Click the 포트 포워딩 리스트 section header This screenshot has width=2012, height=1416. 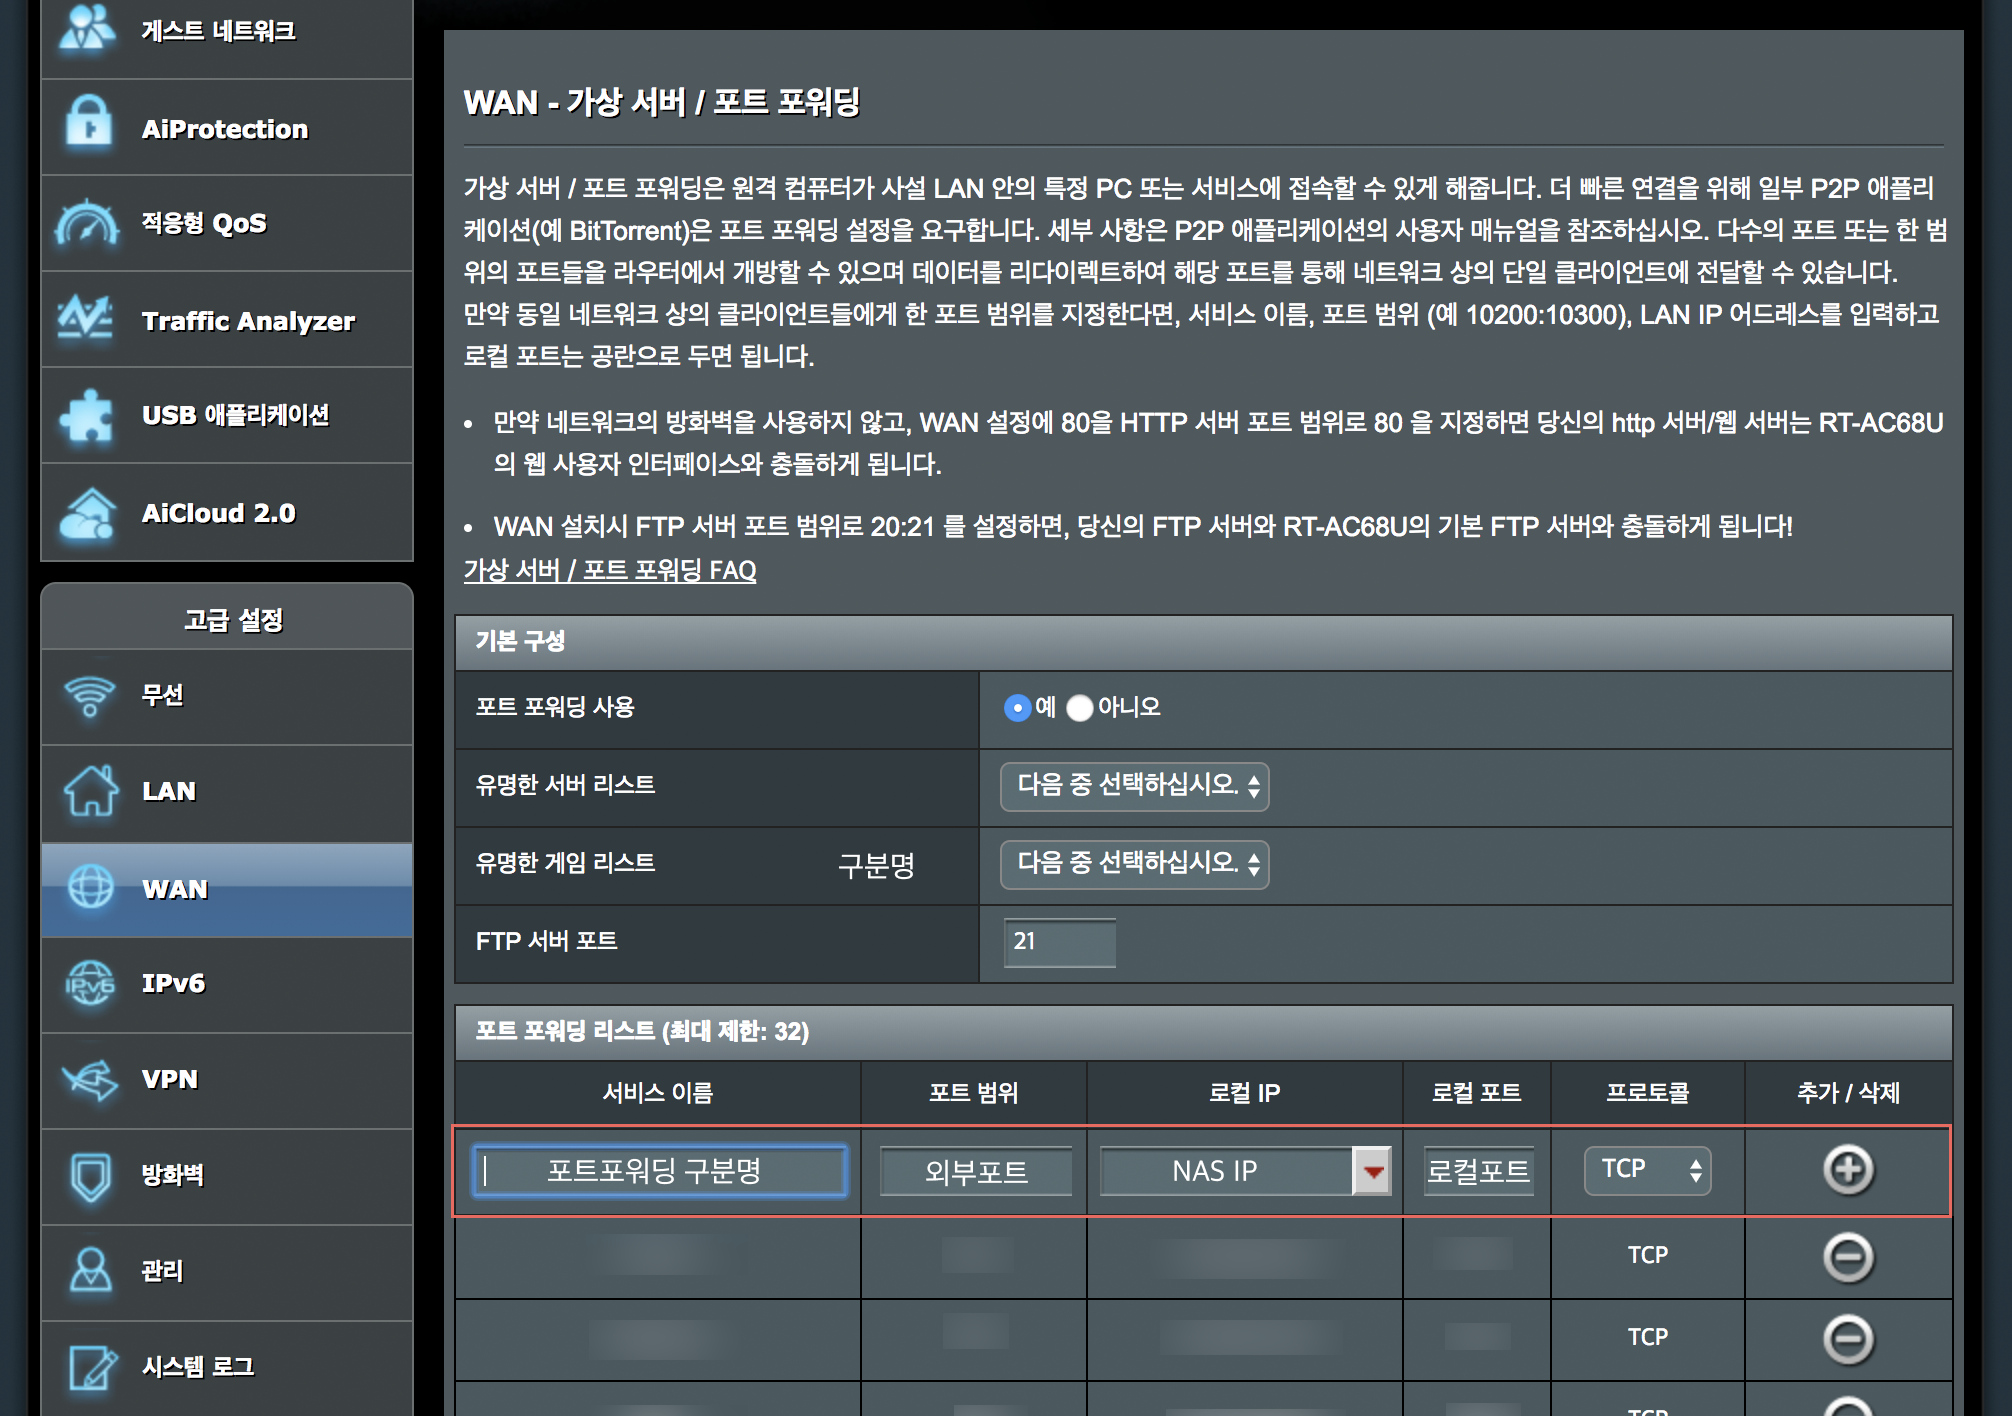pyautogui.click(x=1203, y=1032)
